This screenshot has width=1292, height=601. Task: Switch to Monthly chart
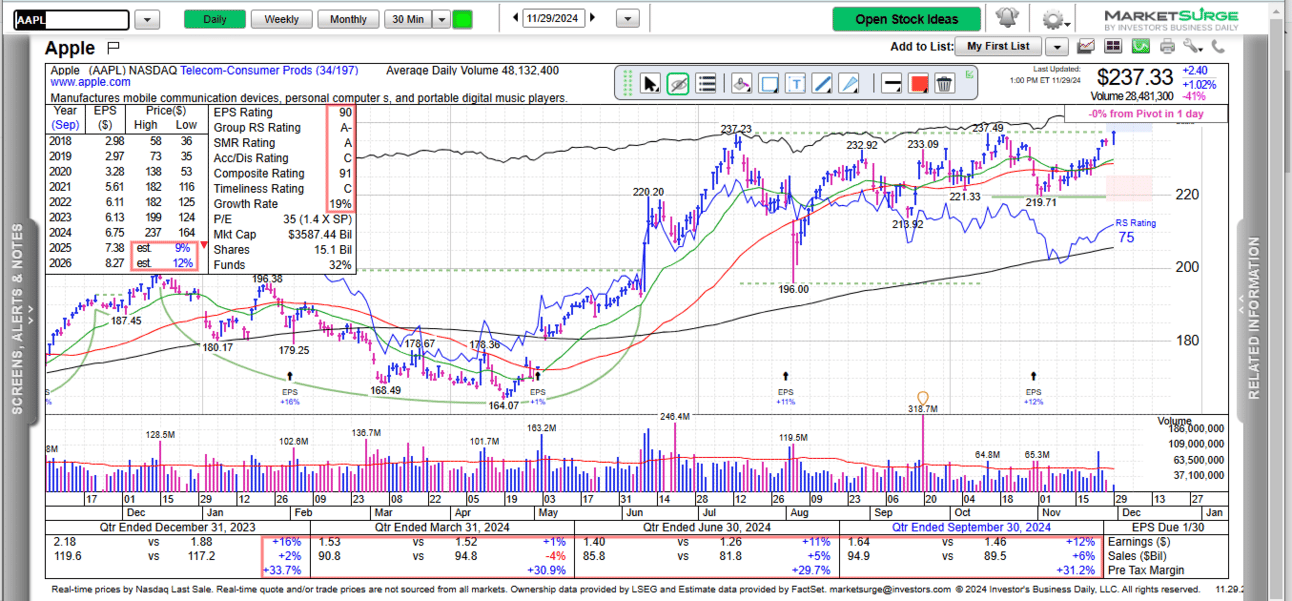coord(348,19)
